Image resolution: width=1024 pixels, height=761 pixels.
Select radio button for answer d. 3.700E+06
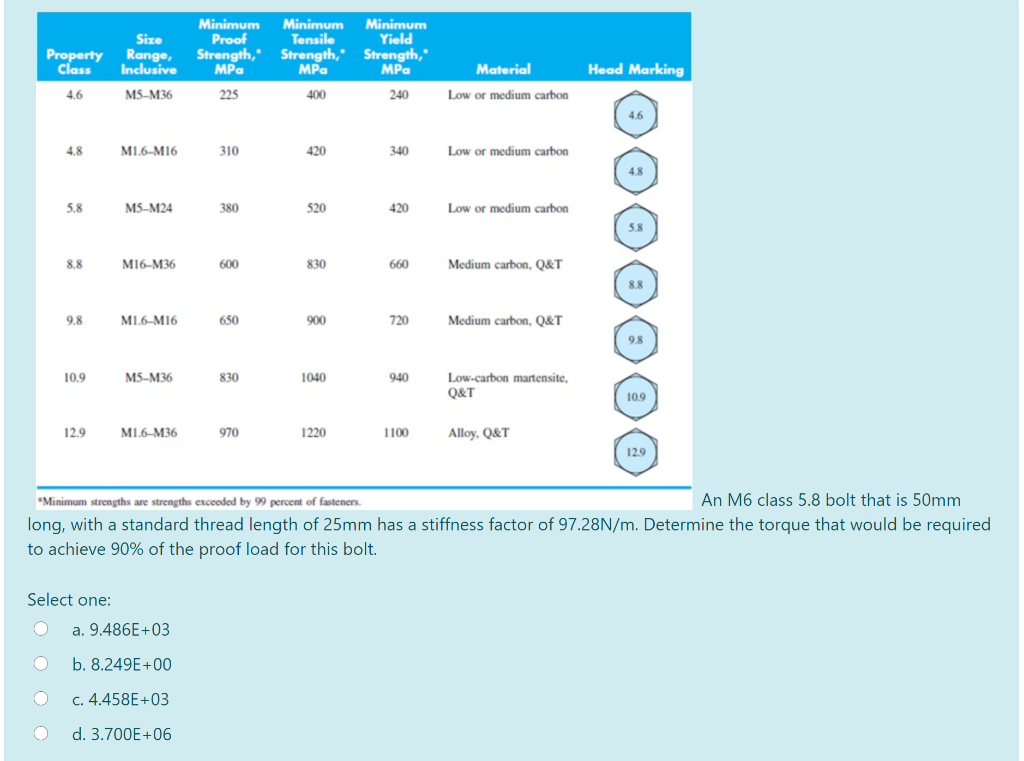[x=40, y=733]
